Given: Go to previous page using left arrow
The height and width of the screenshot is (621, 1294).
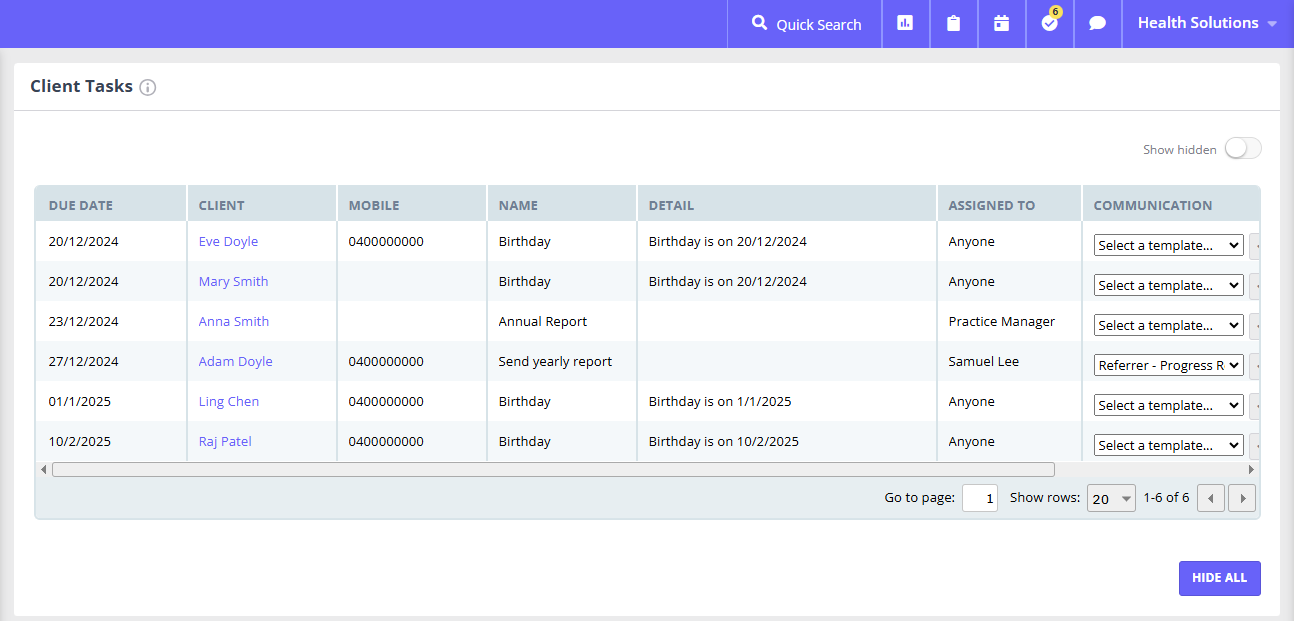Looking at the screenshot, I should click(x=1211, y=498).
